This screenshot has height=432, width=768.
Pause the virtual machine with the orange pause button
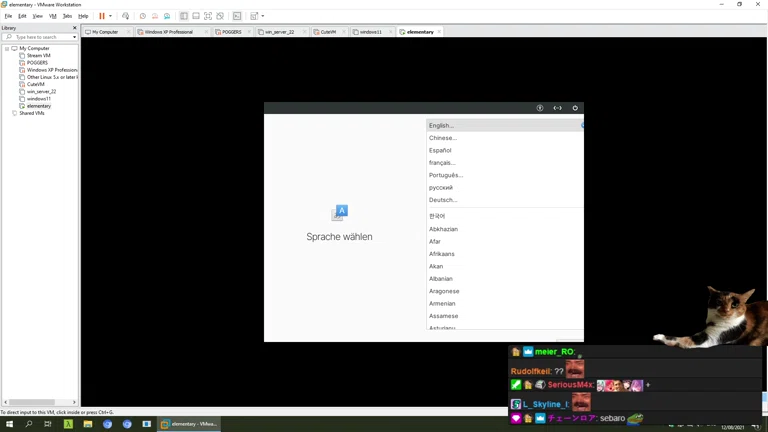coord(102,16)
